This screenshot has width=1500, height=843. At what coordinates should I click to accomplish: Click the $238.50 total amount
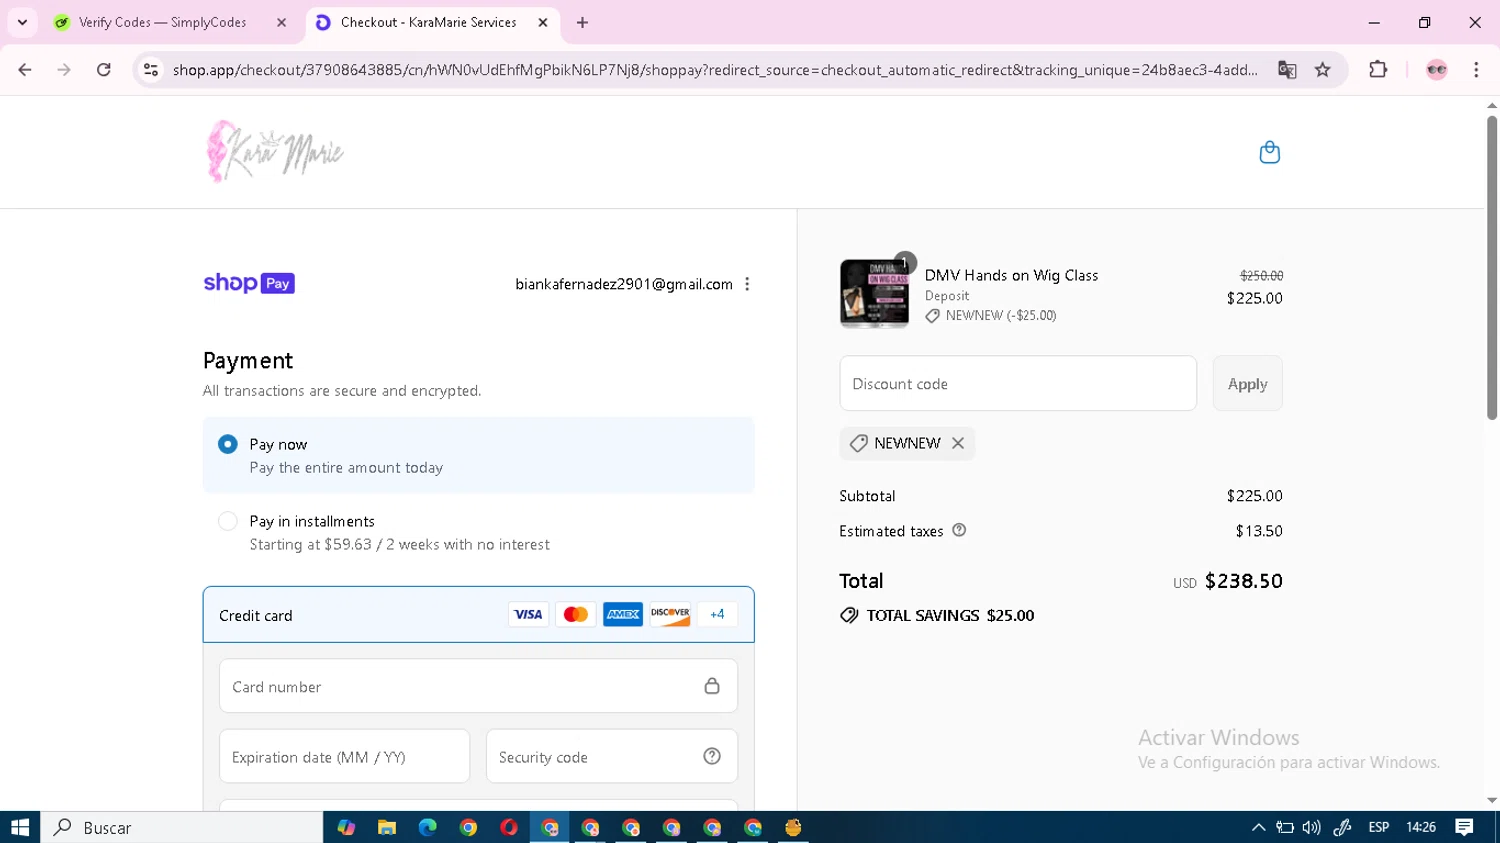pyautogui.click(x=1243, y=581)
